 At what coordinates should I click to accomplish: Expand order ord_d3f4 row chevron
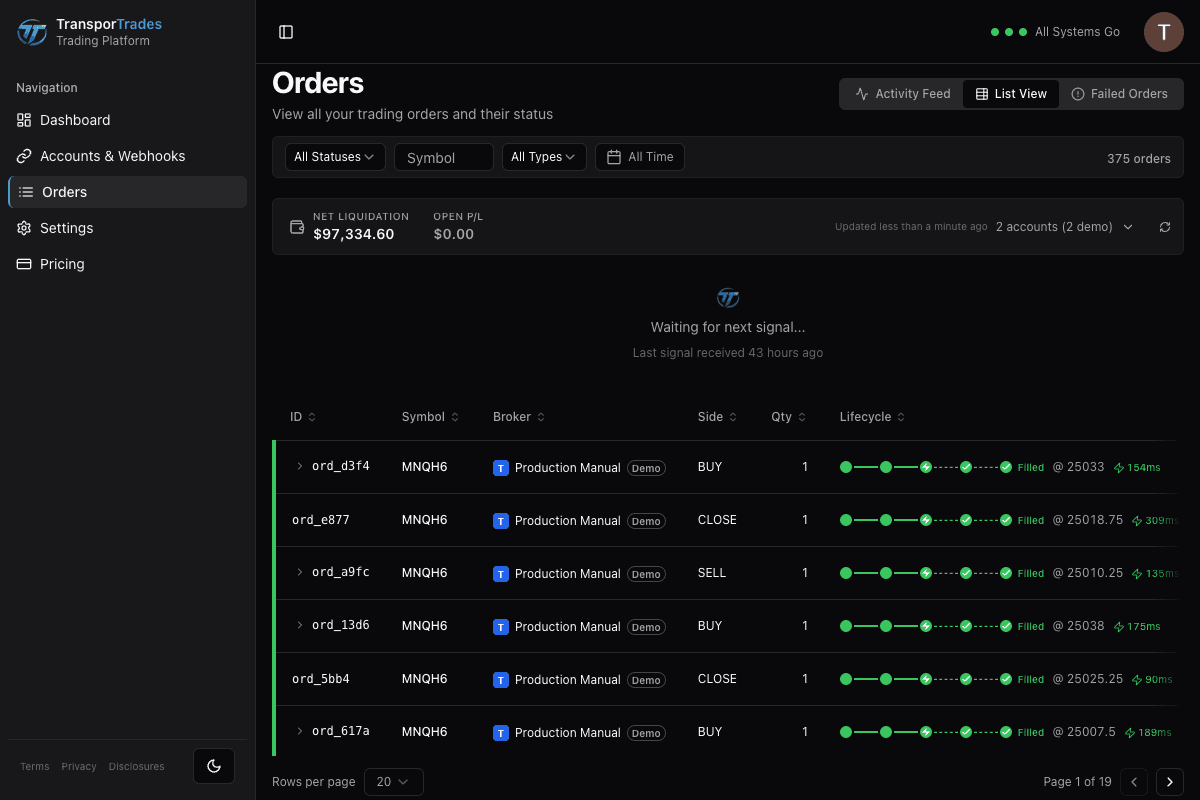(x=299, y=466)
